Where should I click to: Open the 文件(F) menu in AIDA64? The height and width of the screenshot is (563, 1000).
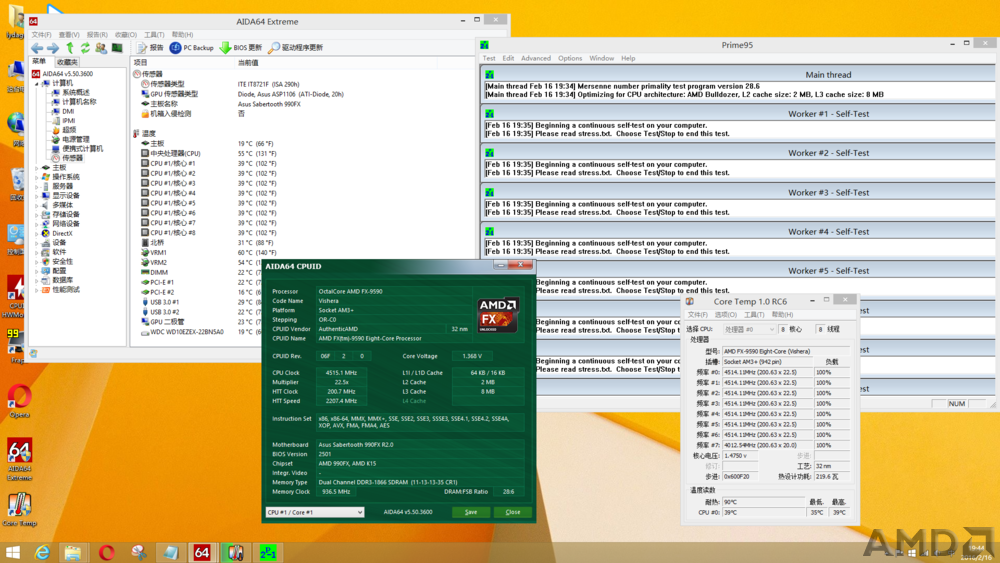(41, 34)
